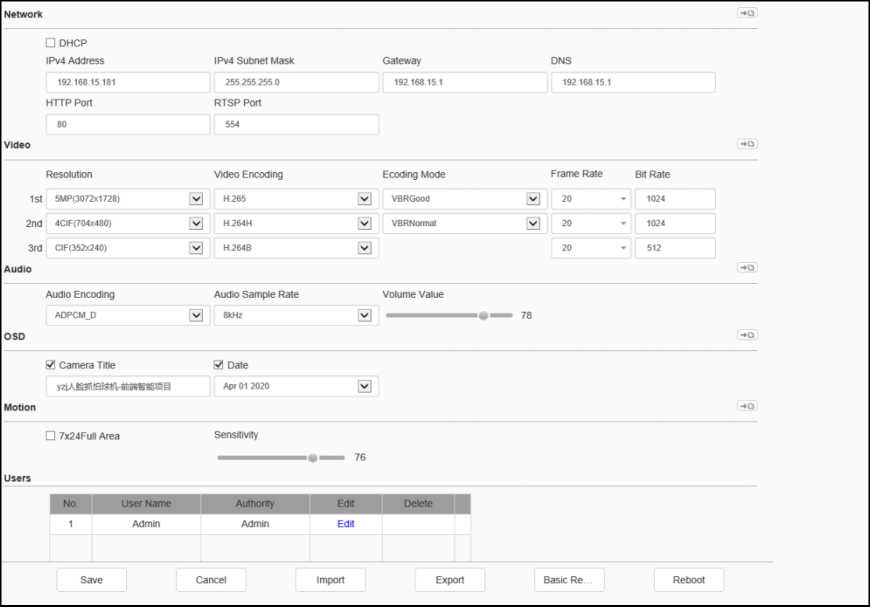
Task: Click the IPv4 Address input field
Action: pyautogui.click(x=127, y=82)
